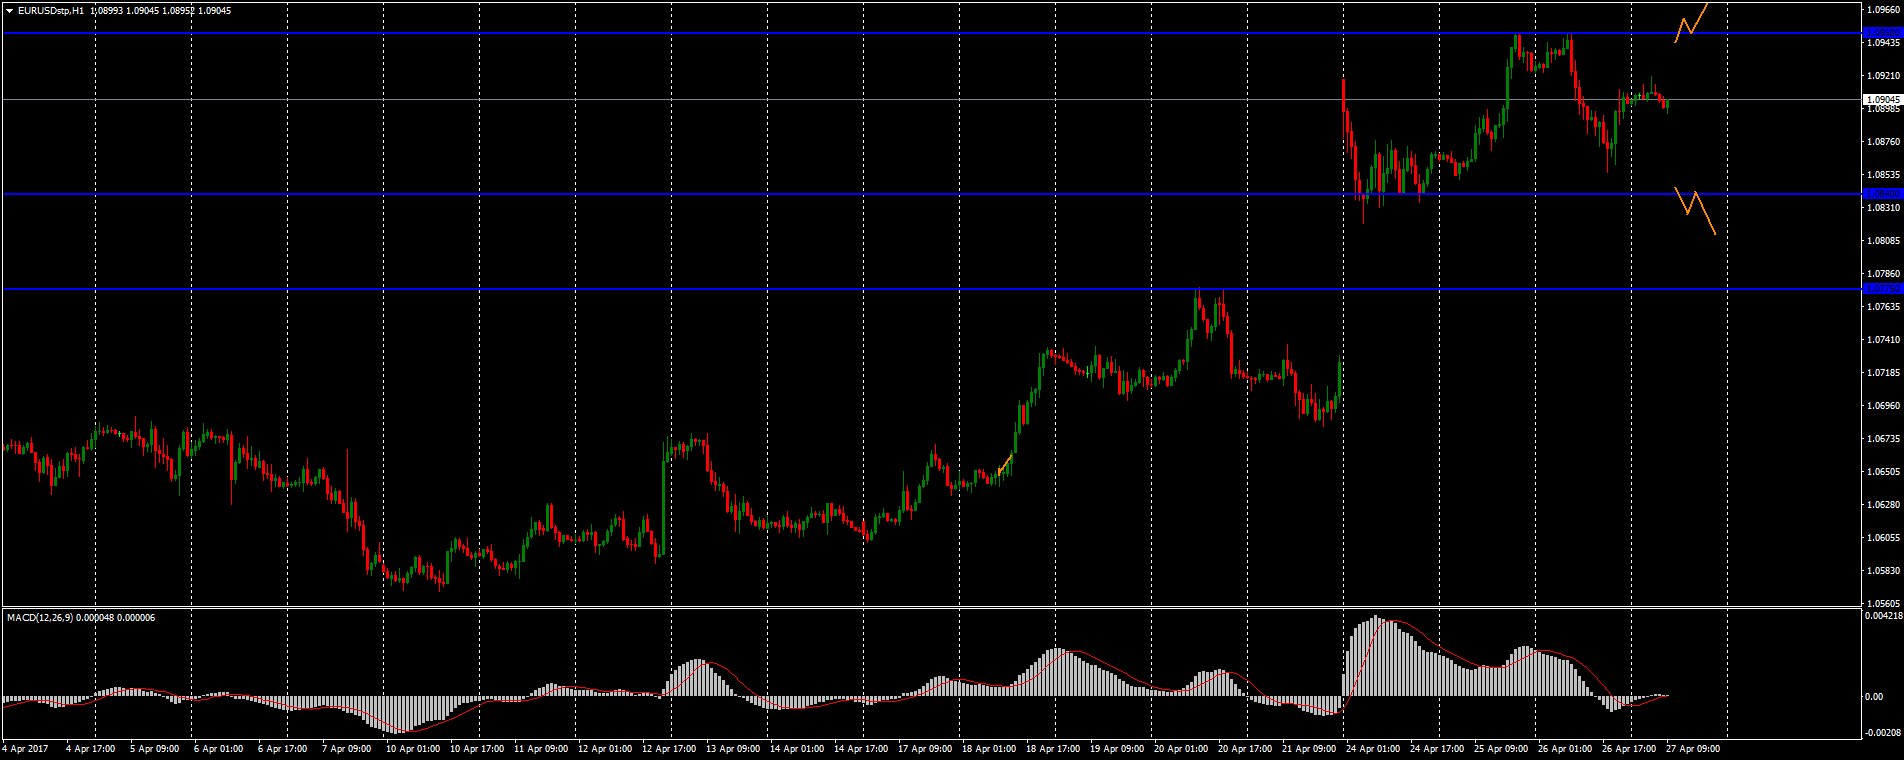Select the blue horizontal line at 1.08400
Viewport: 1904px width, 760px height.
(930, 194)
